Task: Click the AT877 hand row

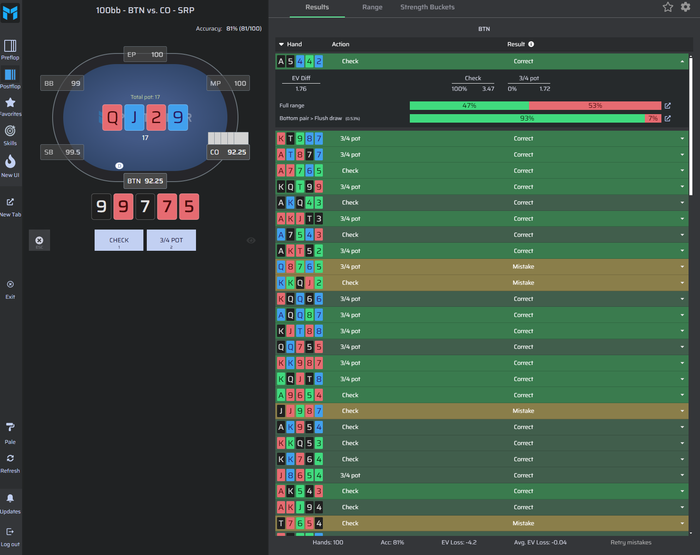Action: tap(482, 154)
